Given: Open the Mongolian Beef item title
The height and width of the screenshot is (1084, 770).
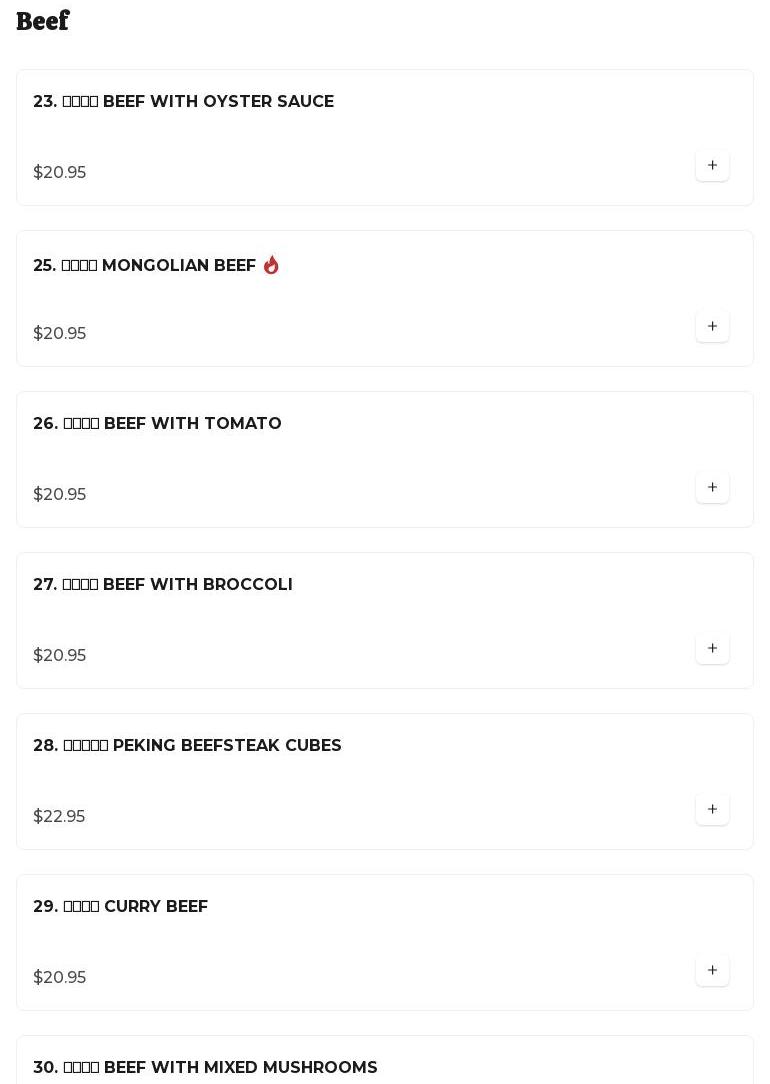Looking at the screenshot, I should point(145,266).
